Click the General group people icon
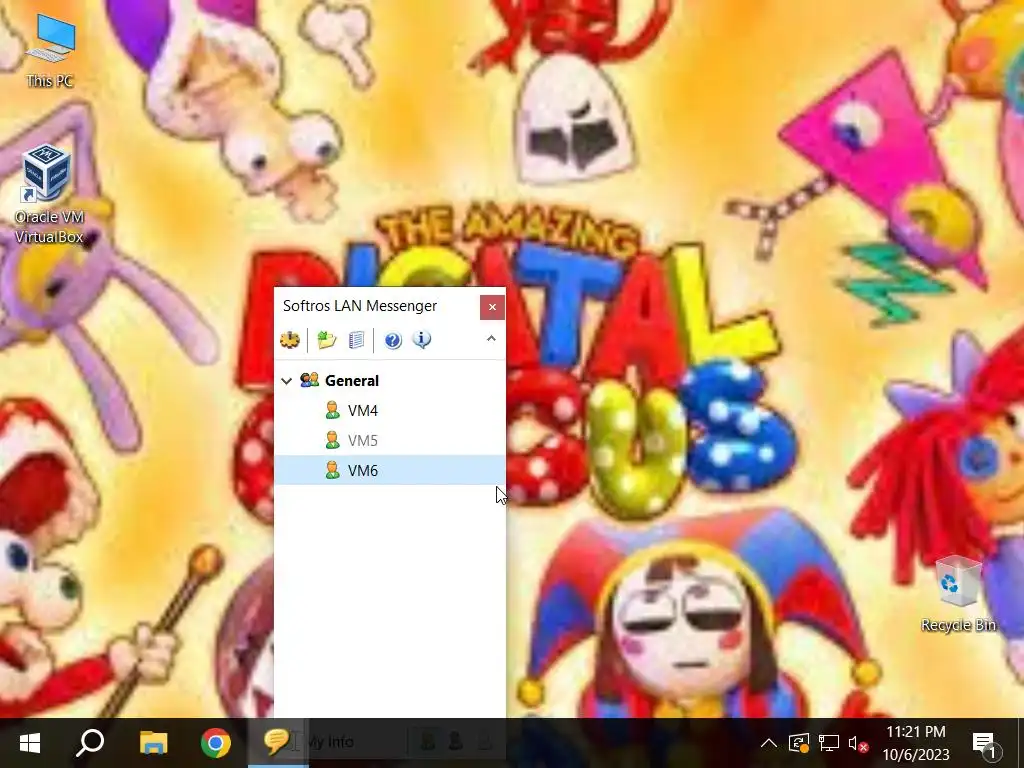This screenshot has width=1024, height=768. tap(310, 380)
